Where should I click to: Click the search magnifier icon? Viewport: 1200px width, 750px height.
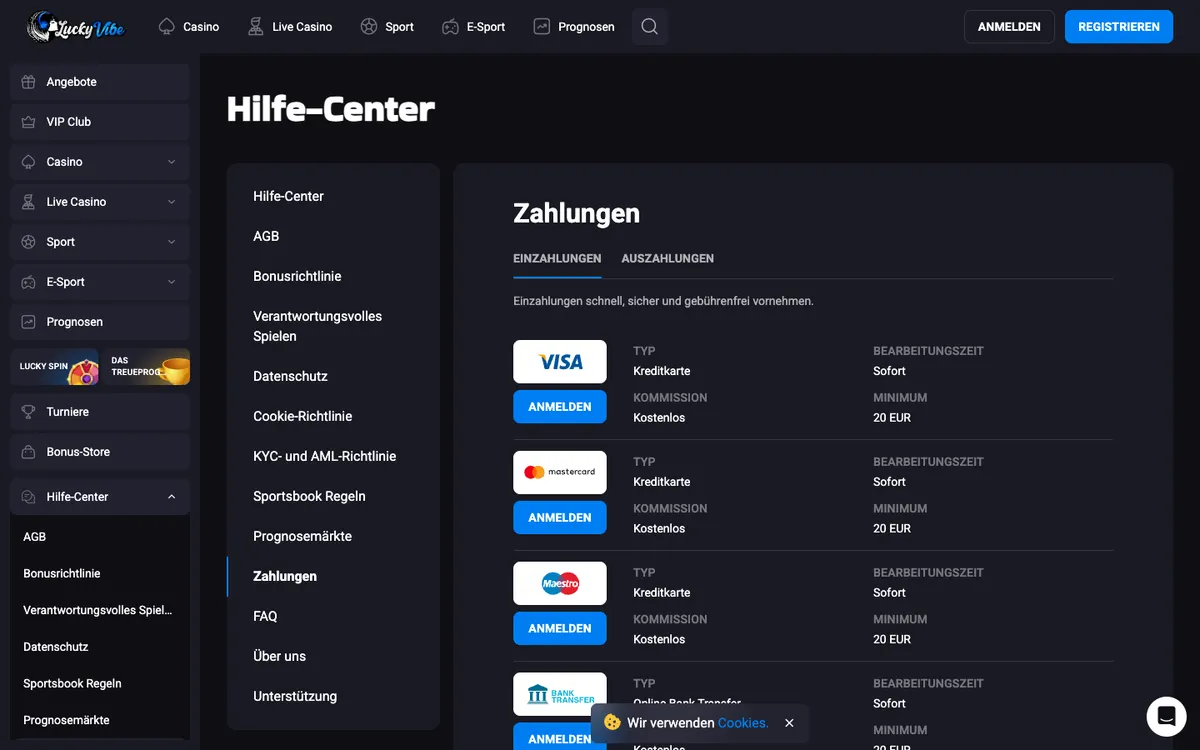pos(650,27)
